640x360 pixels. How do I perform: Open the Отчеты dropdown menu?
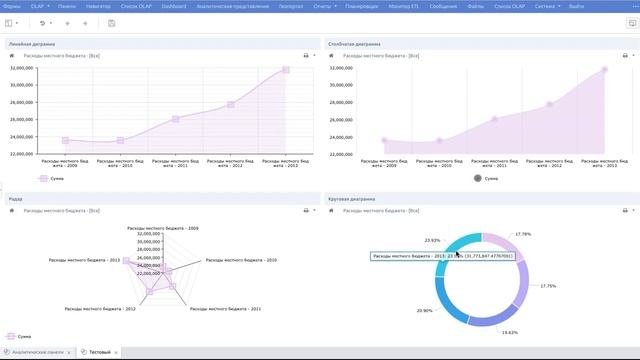point(325,6)
